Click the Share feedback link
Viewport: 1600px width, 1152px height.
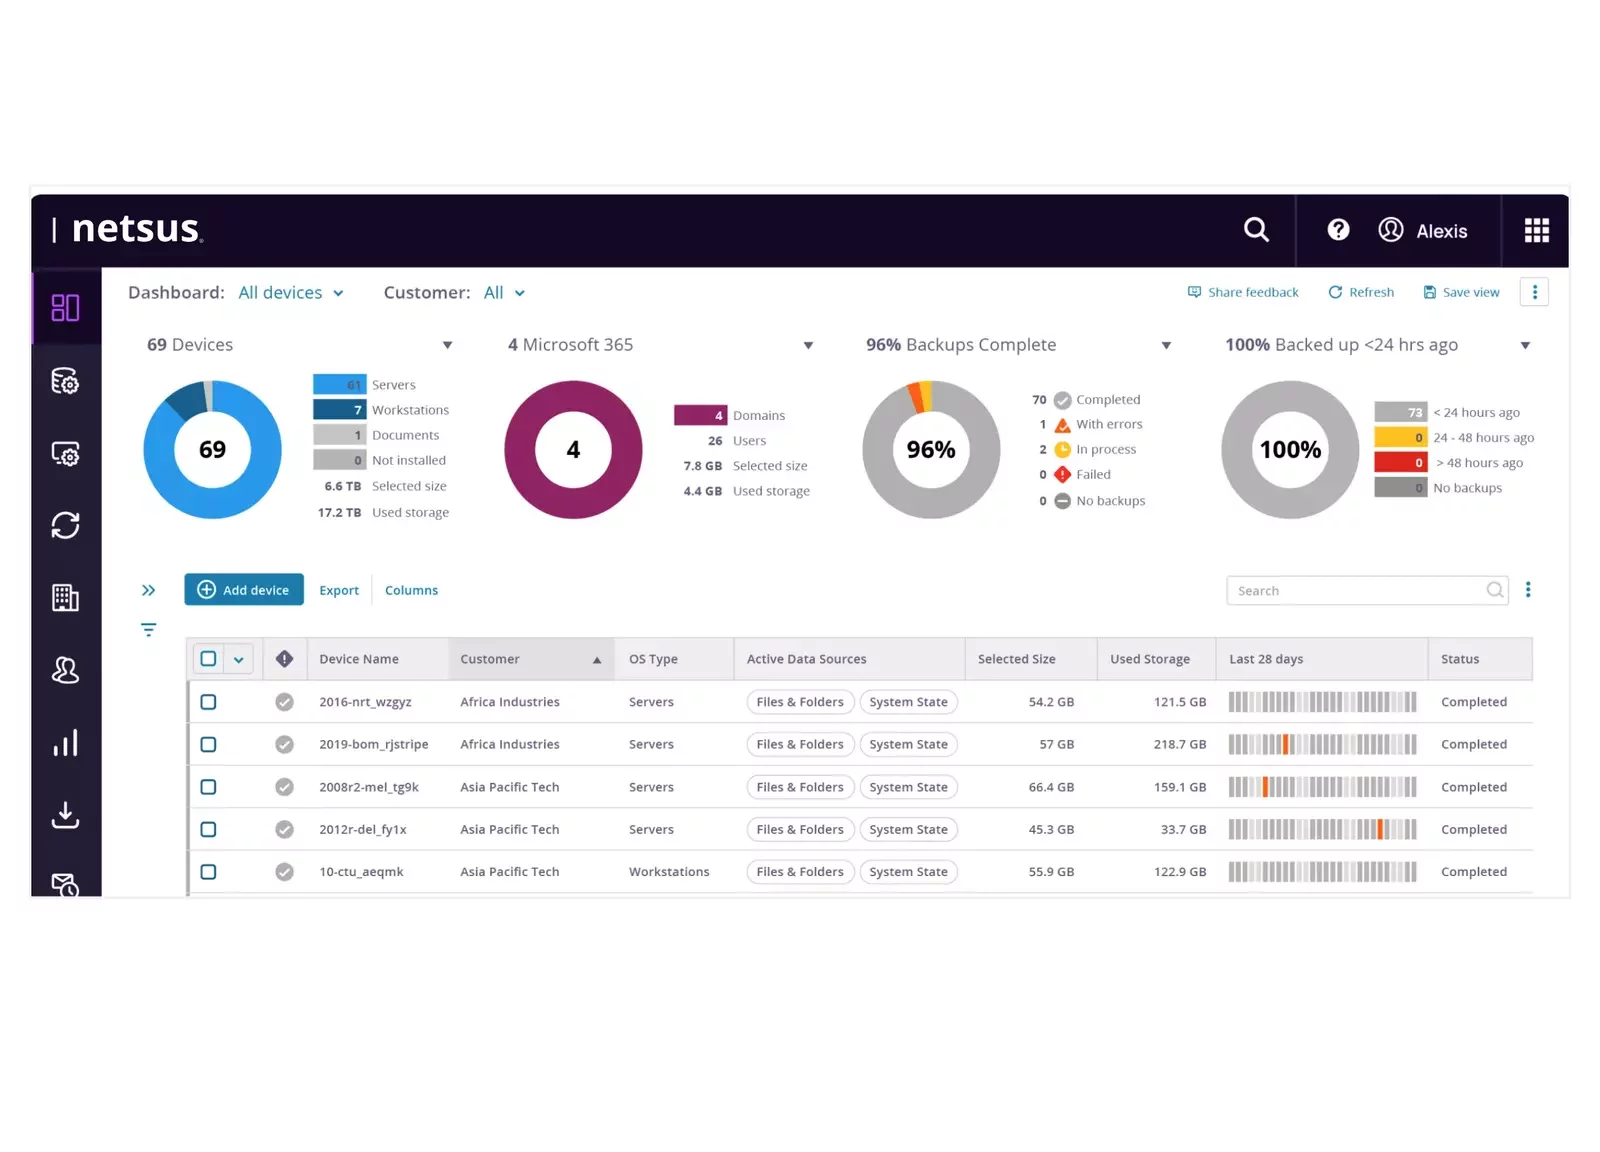click(1243, 292)
